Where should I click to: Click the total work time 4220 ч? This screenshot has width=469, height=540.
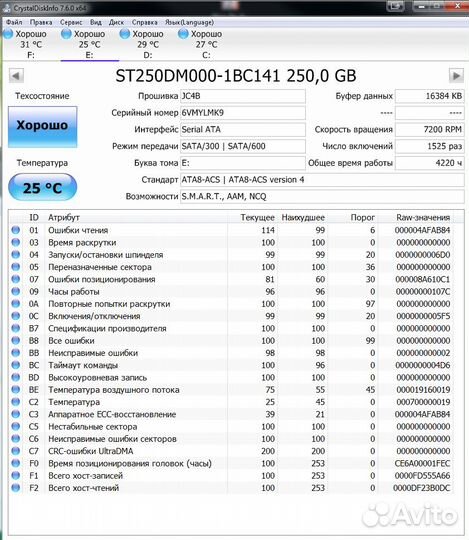[430, 163]
